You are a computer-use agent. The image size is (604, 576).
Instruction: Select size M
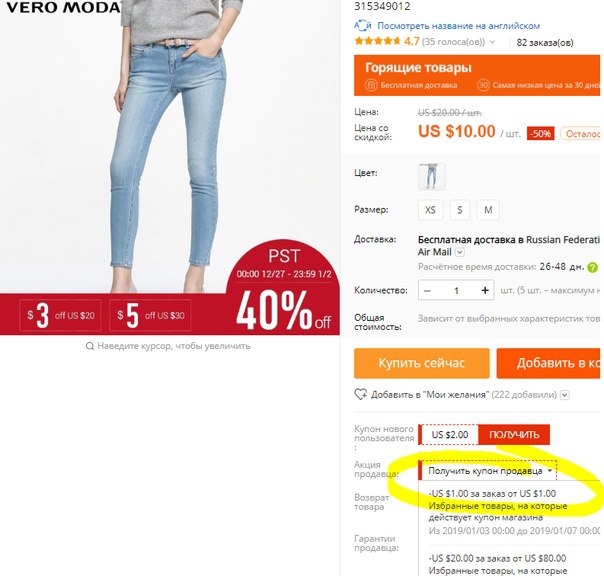(488, 210)
